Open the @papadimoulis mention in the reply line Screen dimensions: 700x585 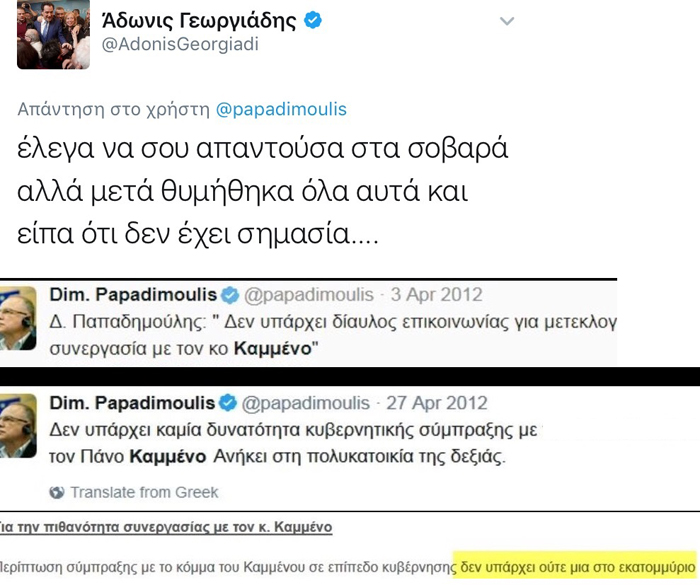click(281, 109)
